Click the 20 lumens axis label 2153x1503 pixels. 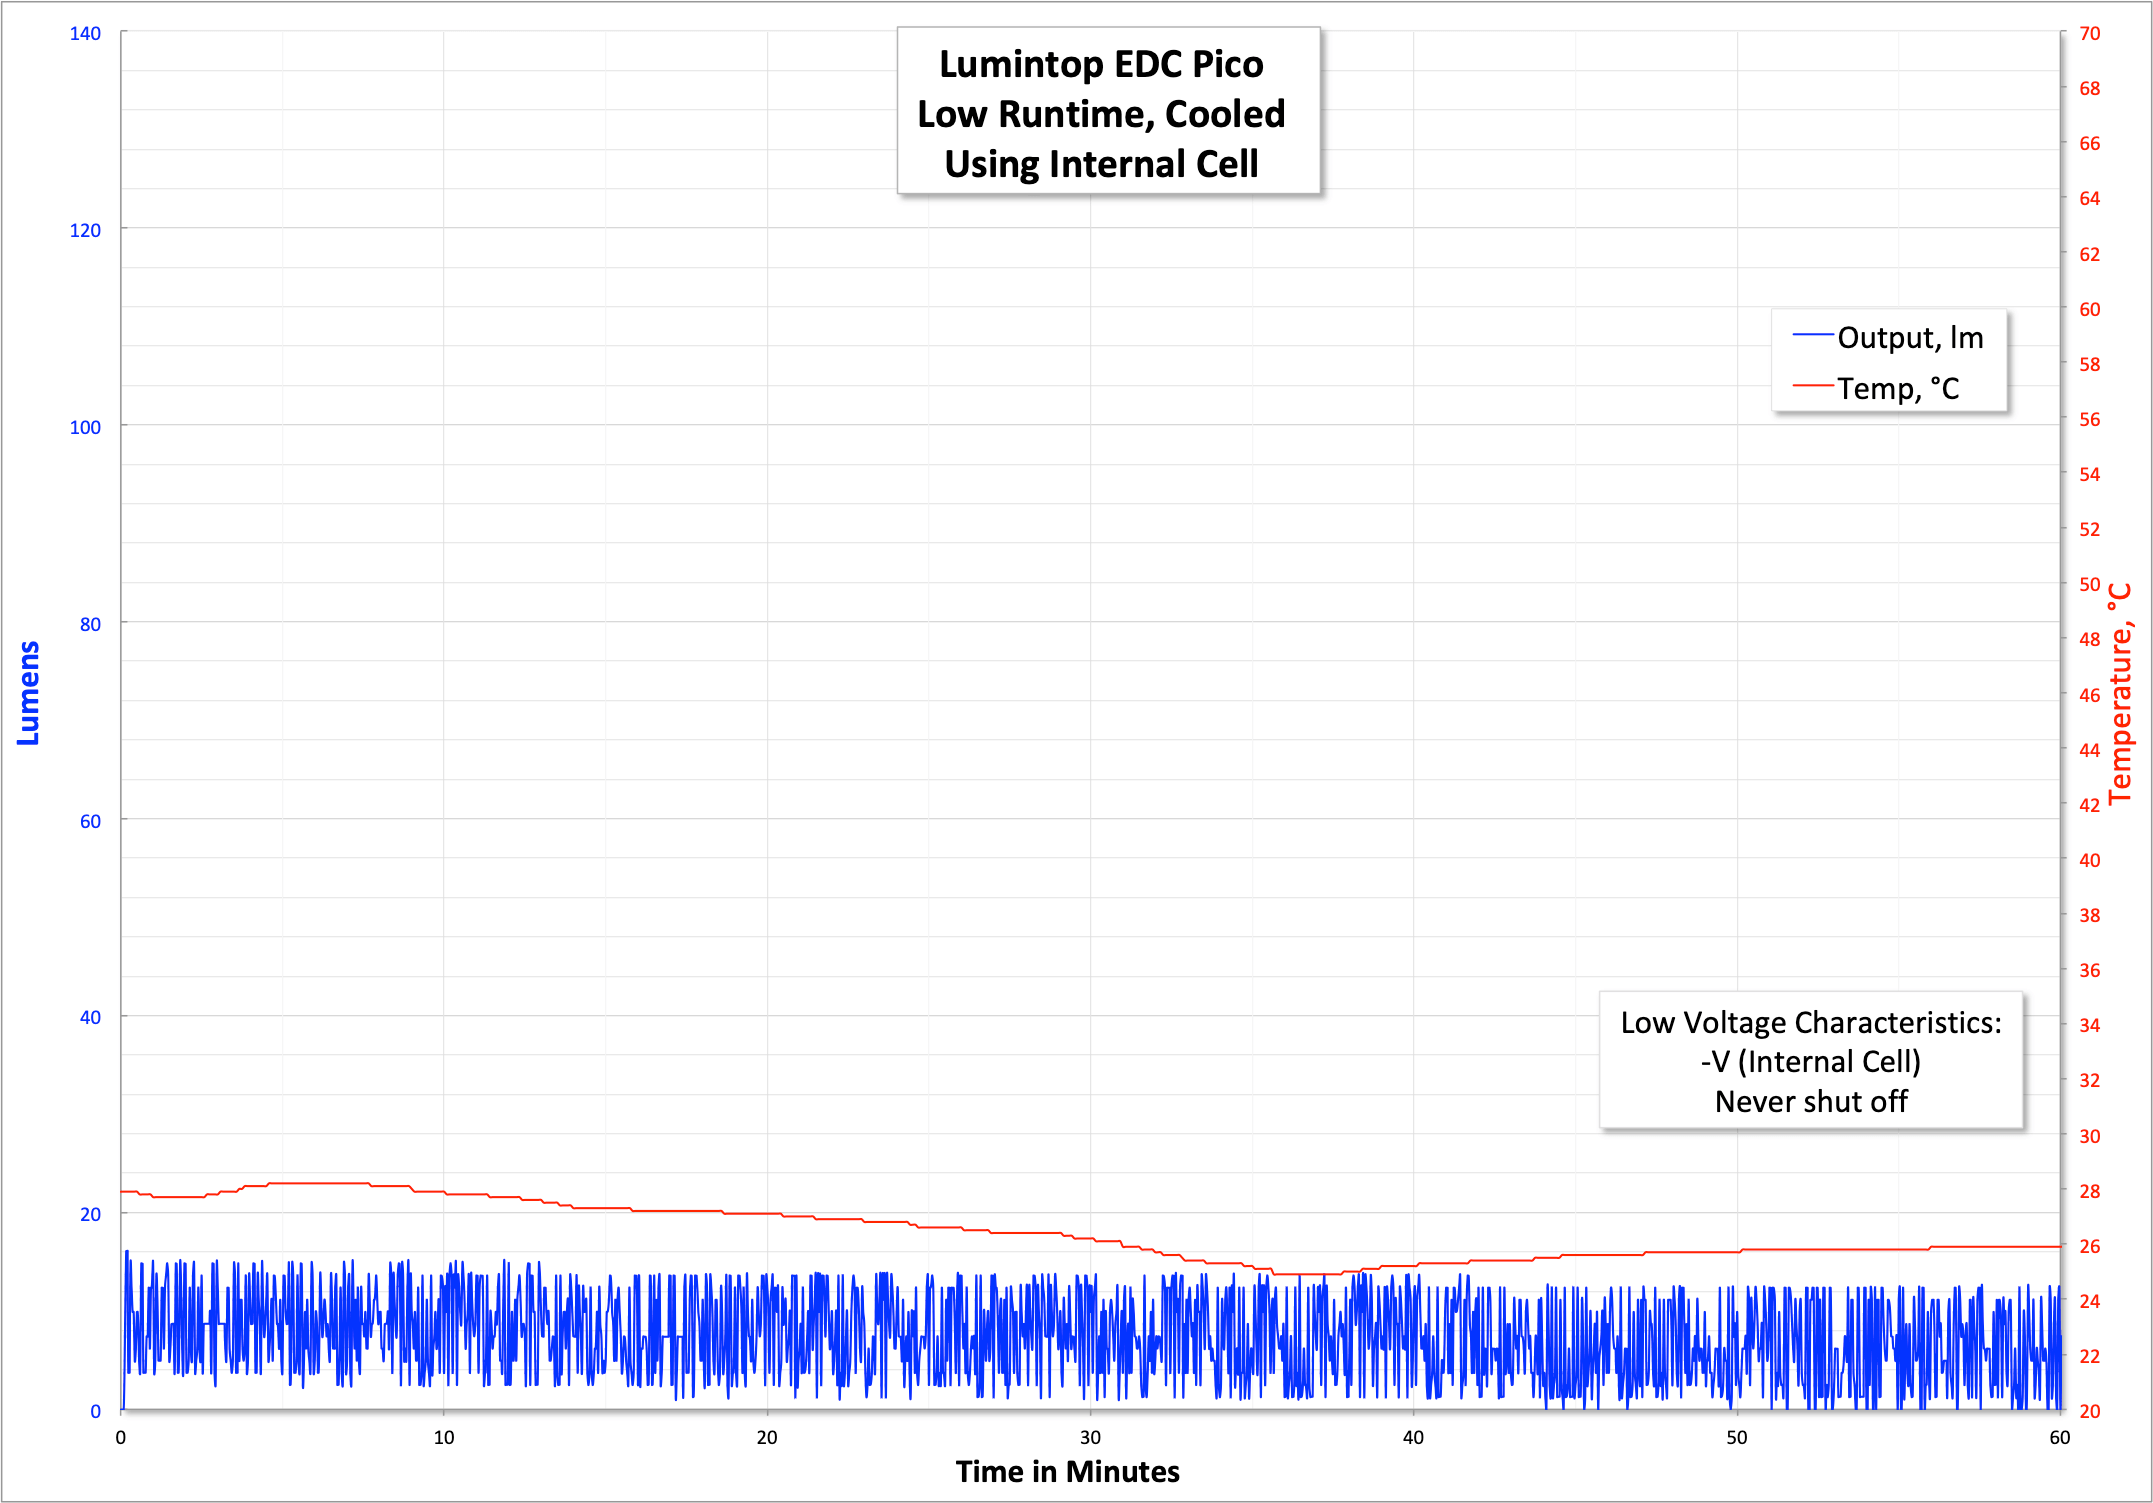tap(90, 1215)
